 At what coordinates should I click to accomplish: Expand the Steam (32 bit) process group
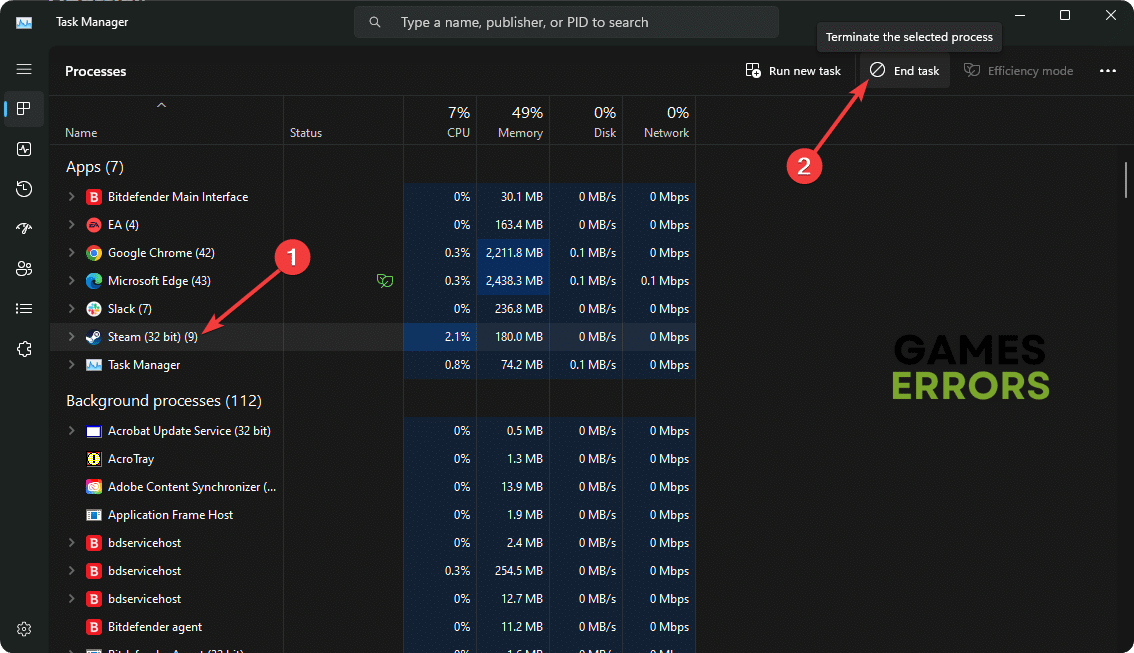[x=71, y=337]
